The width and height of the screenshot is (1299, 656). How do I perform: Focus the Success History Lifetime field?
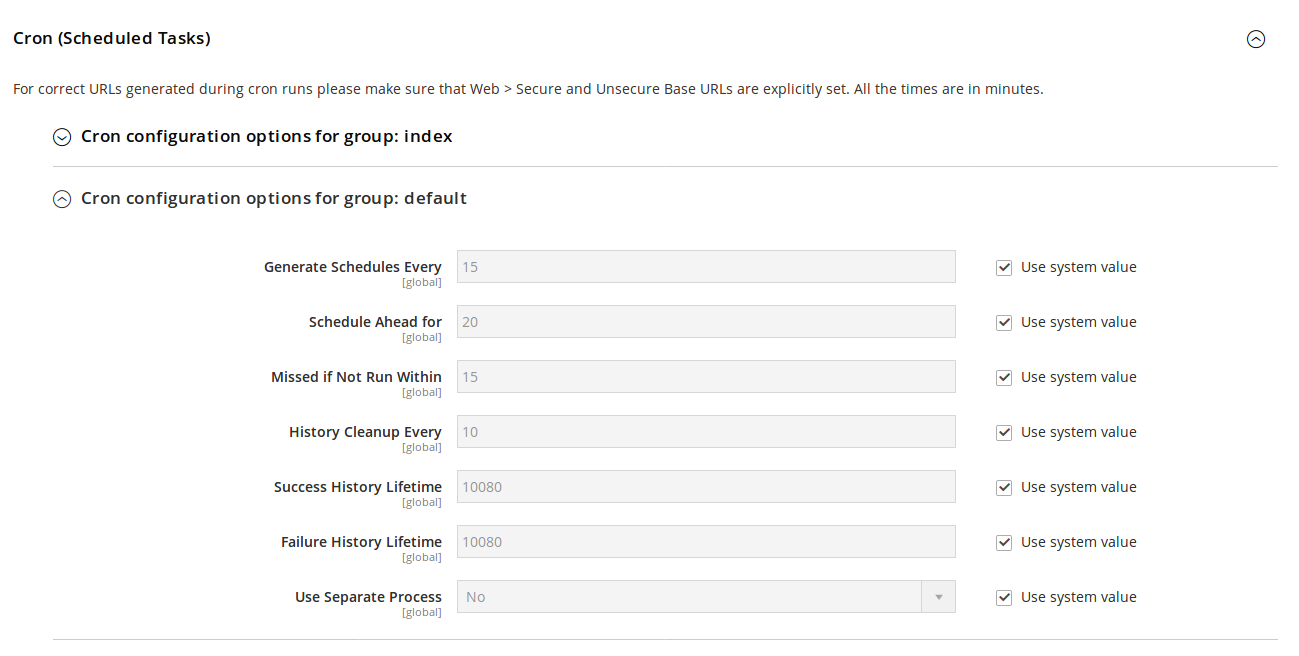click(706, 487)
